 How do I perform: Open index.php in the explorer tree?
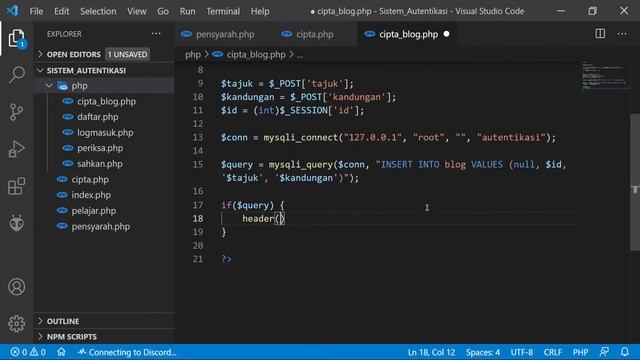click(91, 195)
